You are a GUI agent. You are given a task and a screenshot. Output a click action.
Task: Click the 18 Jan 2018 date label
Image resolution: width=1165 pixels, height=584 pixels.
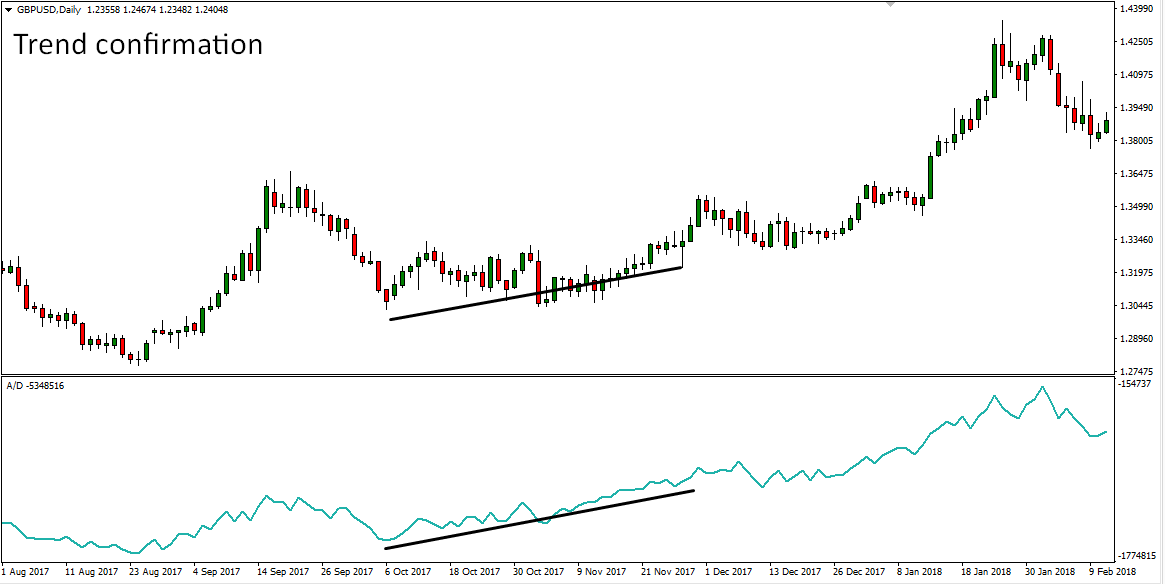pos(984,573)
